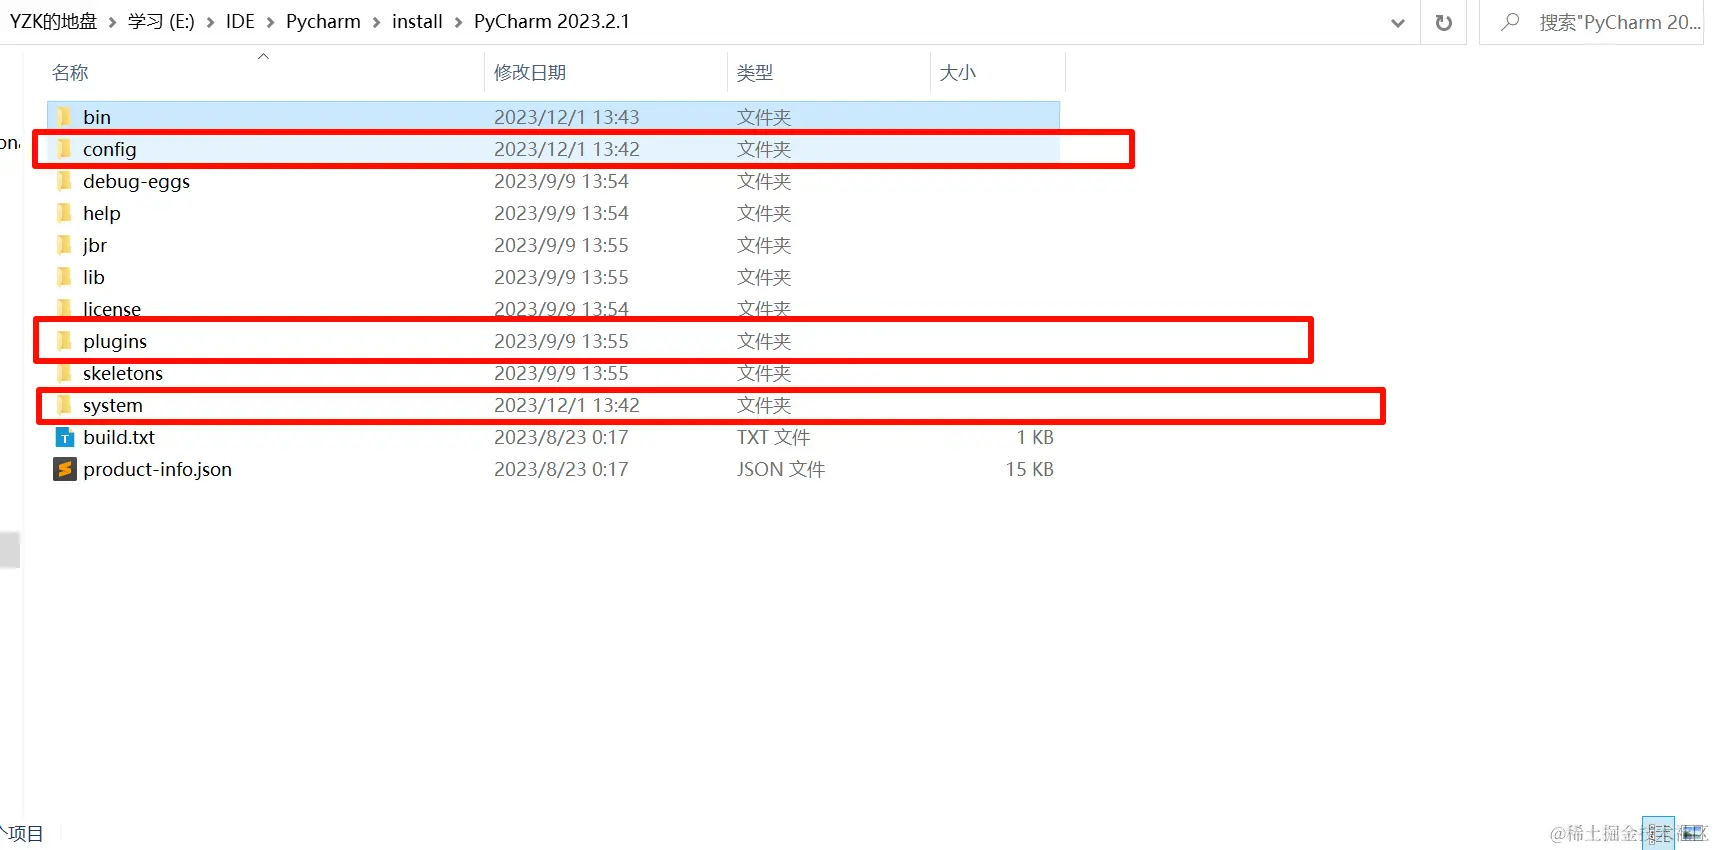1716x850 pixels.
Task: Select the system folder name
Action: (113, 405)
